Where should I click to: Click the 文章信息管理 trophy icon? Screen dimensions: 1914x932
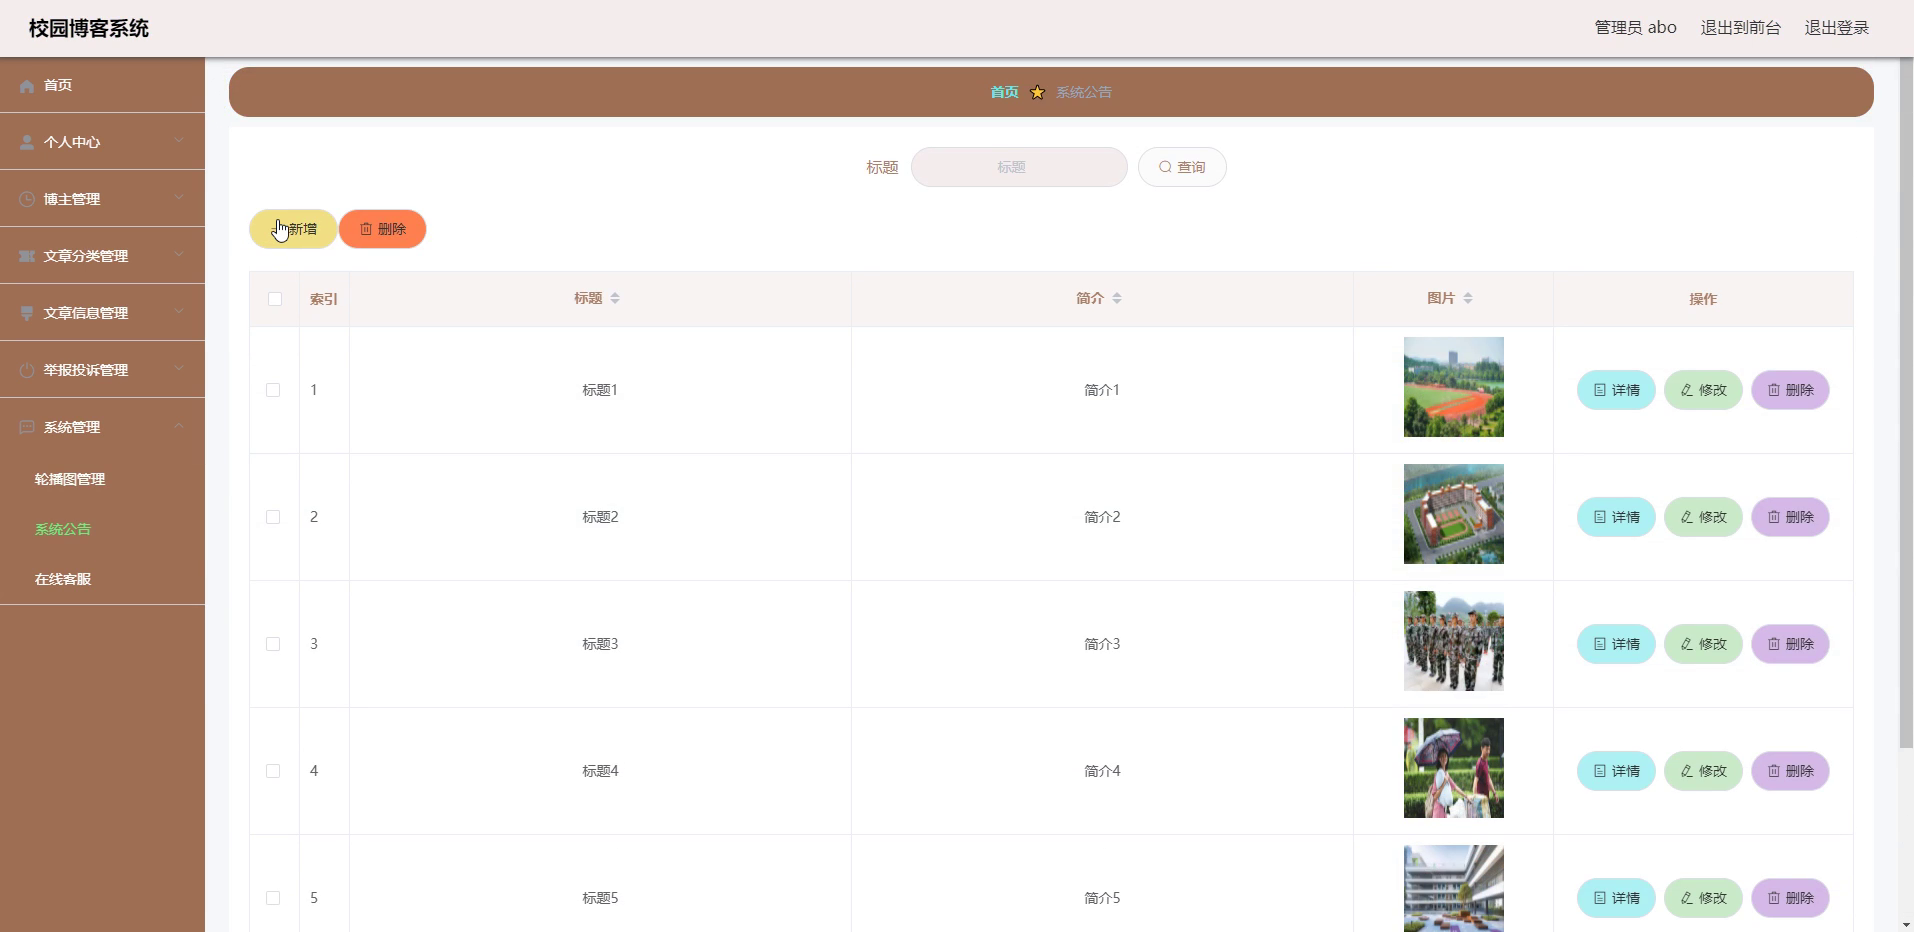(x=27, y=314)
